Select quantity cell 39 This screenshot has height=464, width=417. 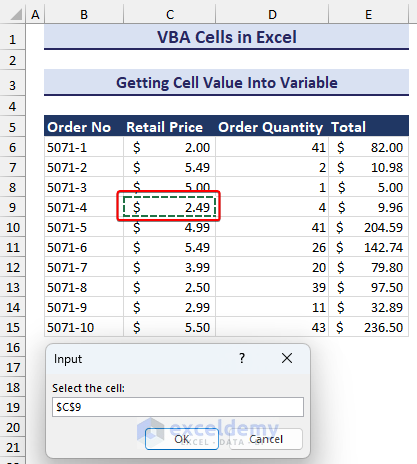(x=272, y=287)
